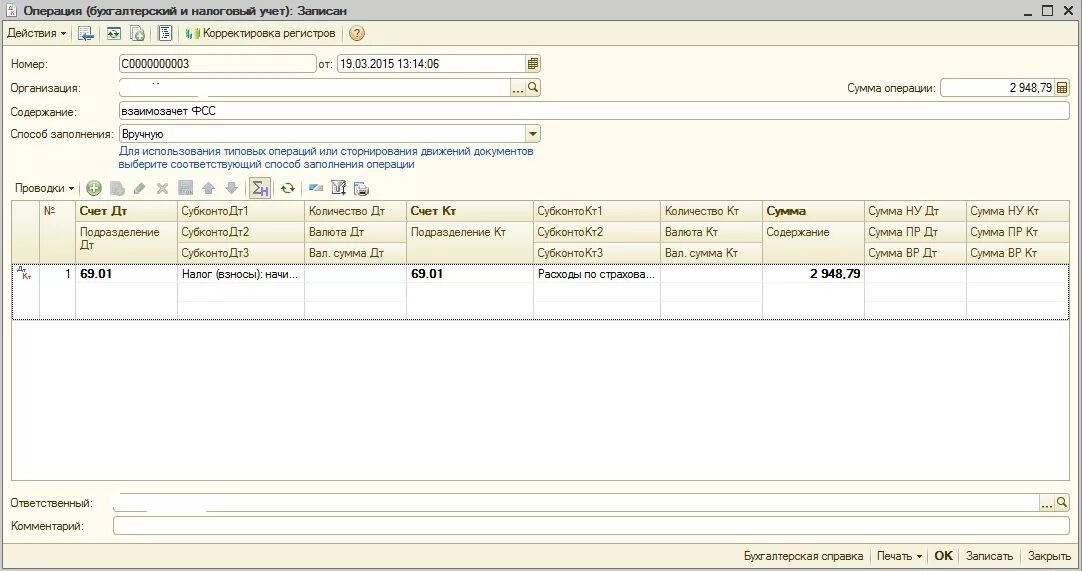The image size is (1082, 571).
Task: Click the create-based-on copy icon
Action: coord(137,33)
